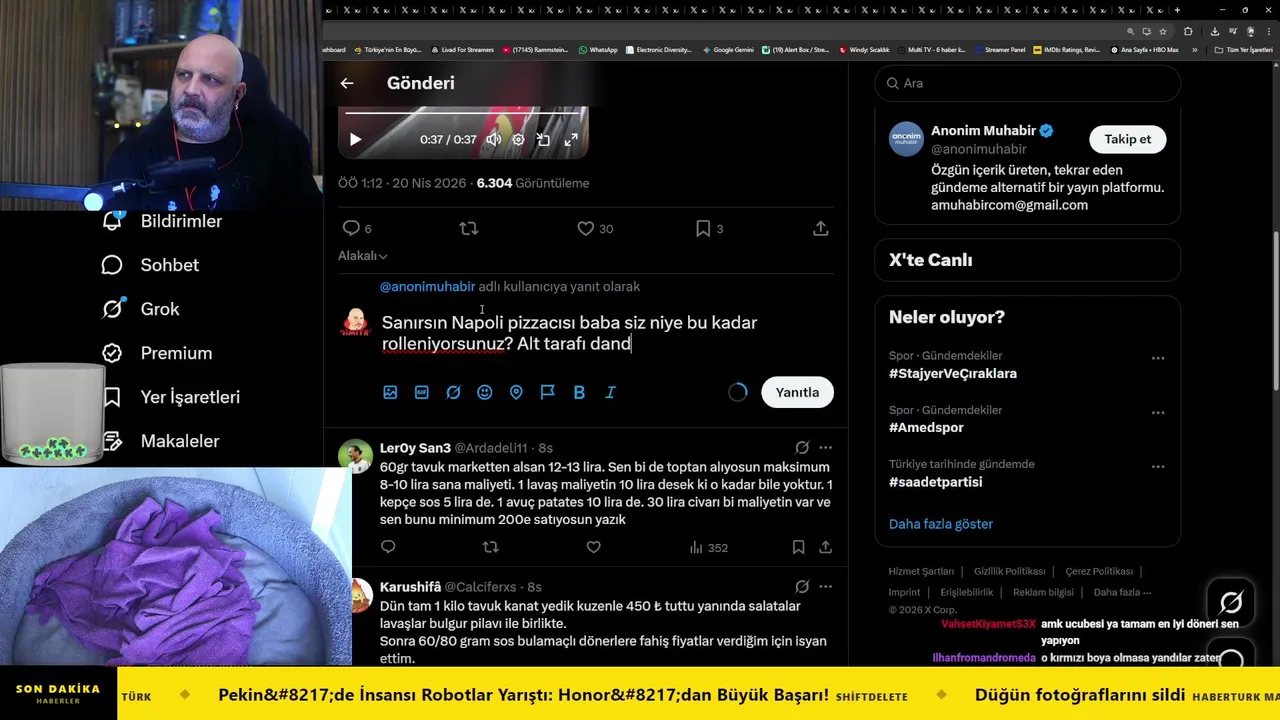Click the Ara search field
This screenshot has width=1280, height=720.
(x=1027, y=83)
